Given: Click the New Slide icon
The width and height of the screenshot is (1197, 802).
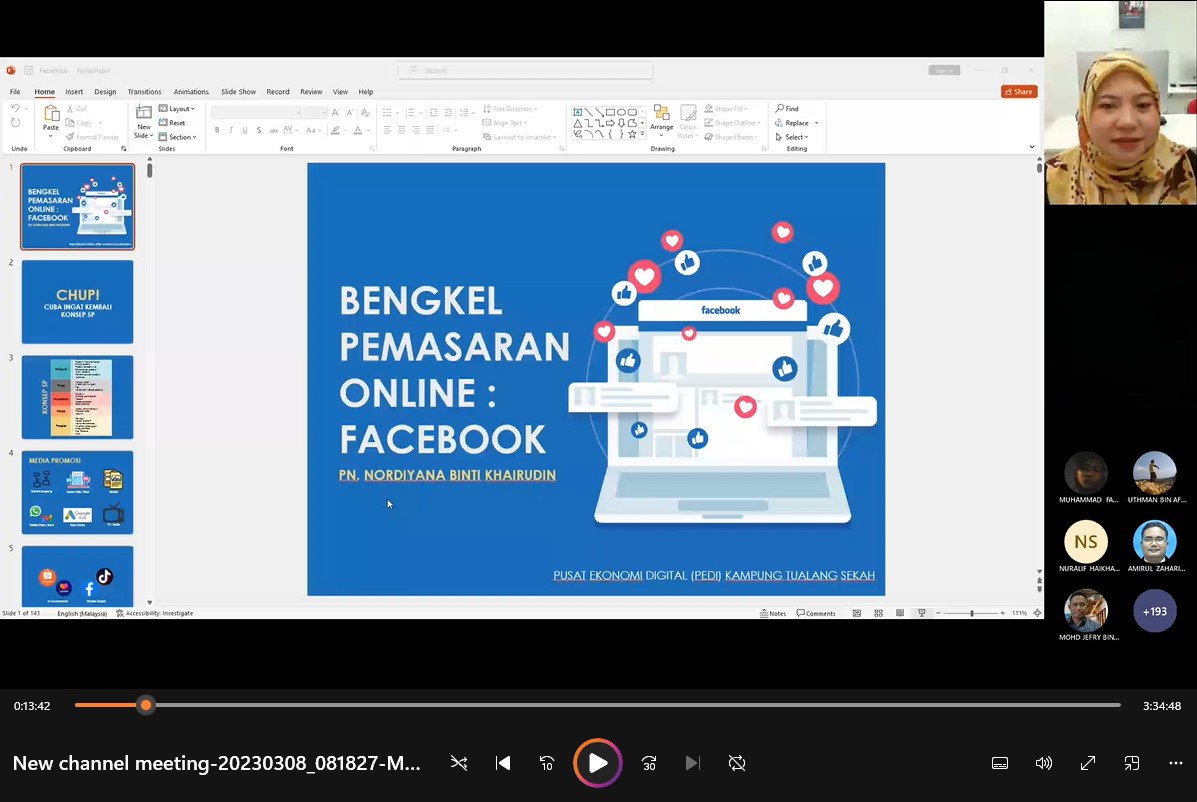Looking at the screenshot, I should (x=144, y=113).
